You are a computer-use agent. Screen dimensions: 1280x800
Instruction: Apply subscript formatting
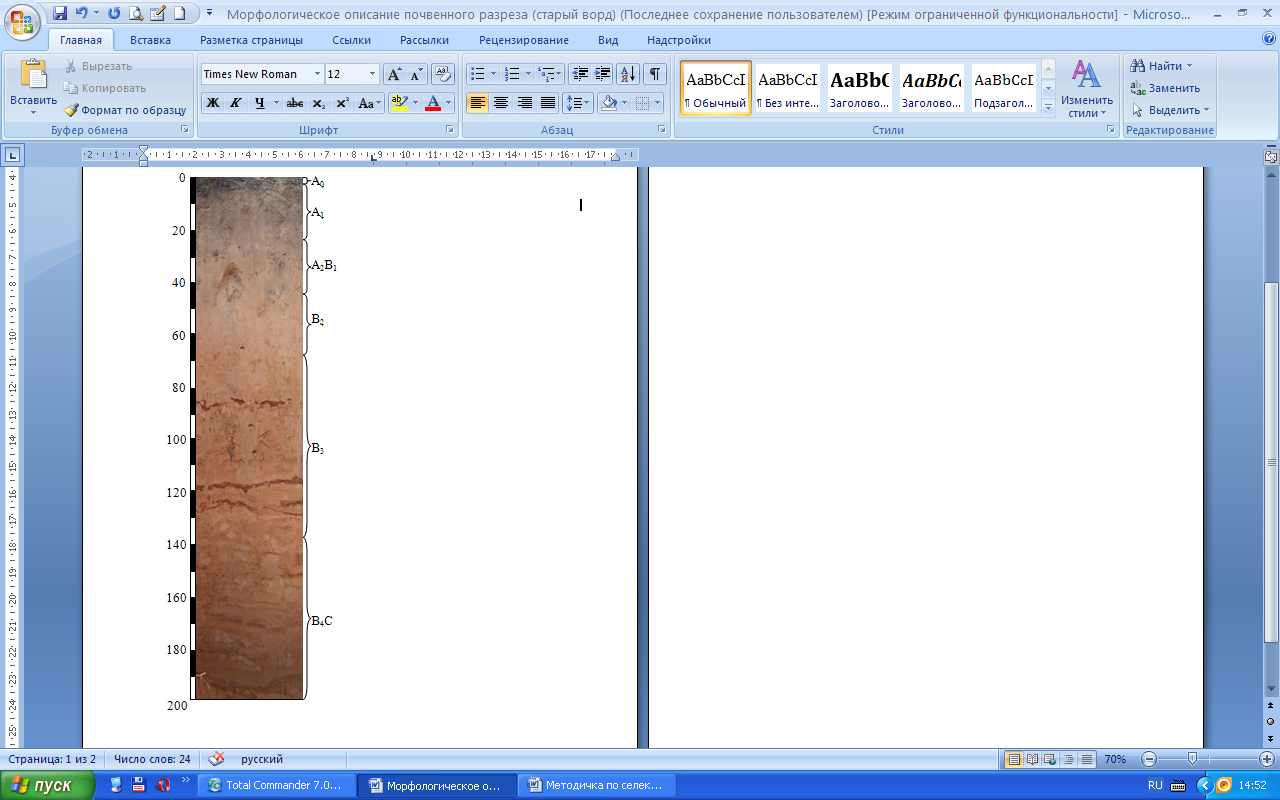coord(319,102)
